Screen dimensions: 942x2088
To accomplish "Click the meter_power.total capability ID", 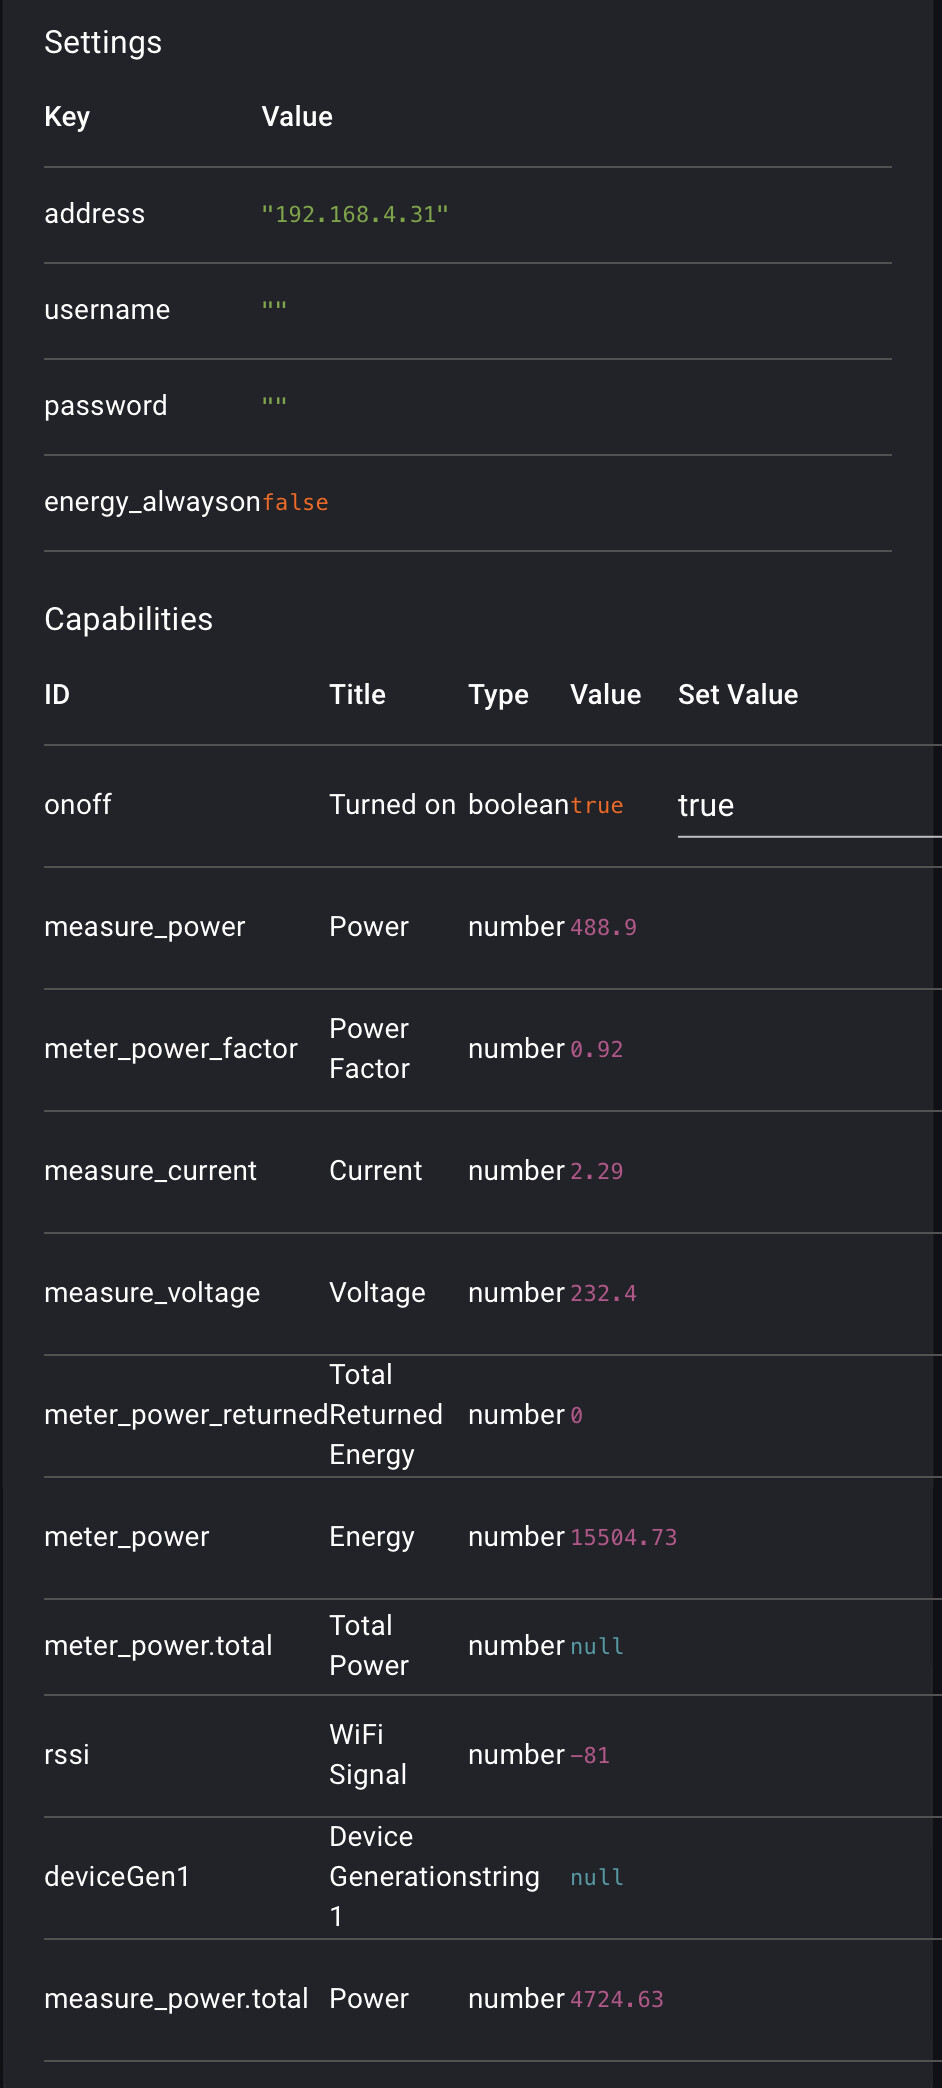I will [x=158, y=1646].
